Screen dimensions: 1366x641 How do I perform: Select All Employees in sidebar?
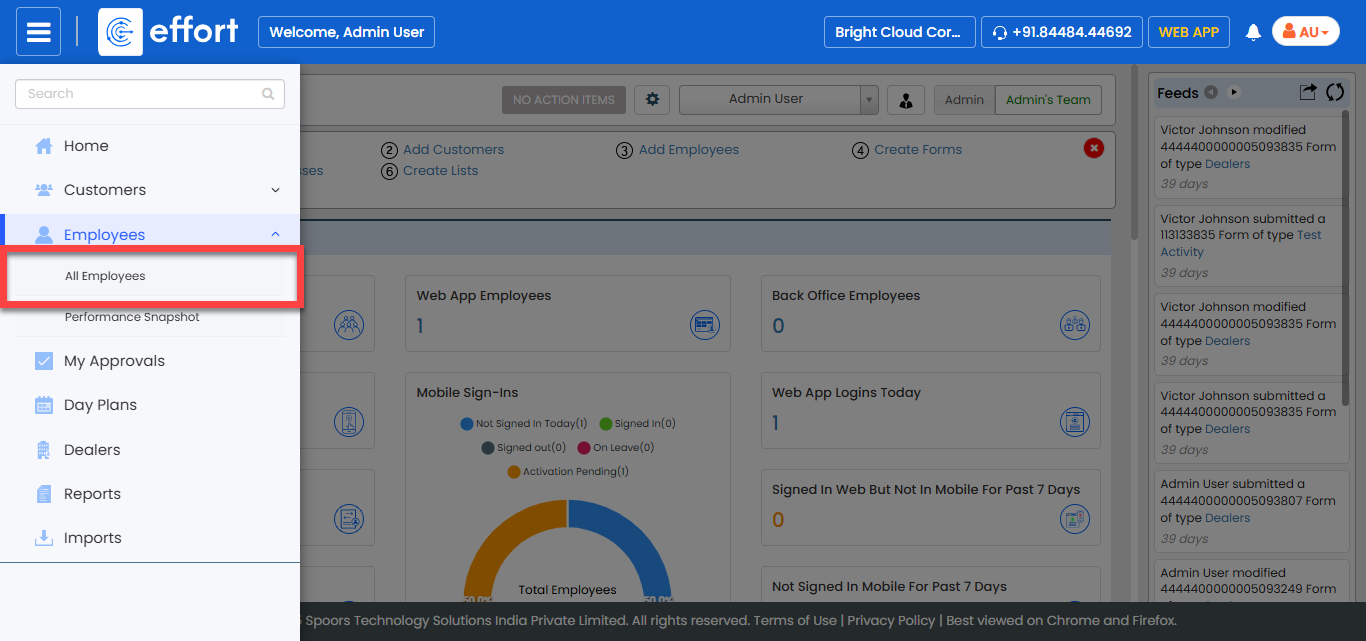105,276
